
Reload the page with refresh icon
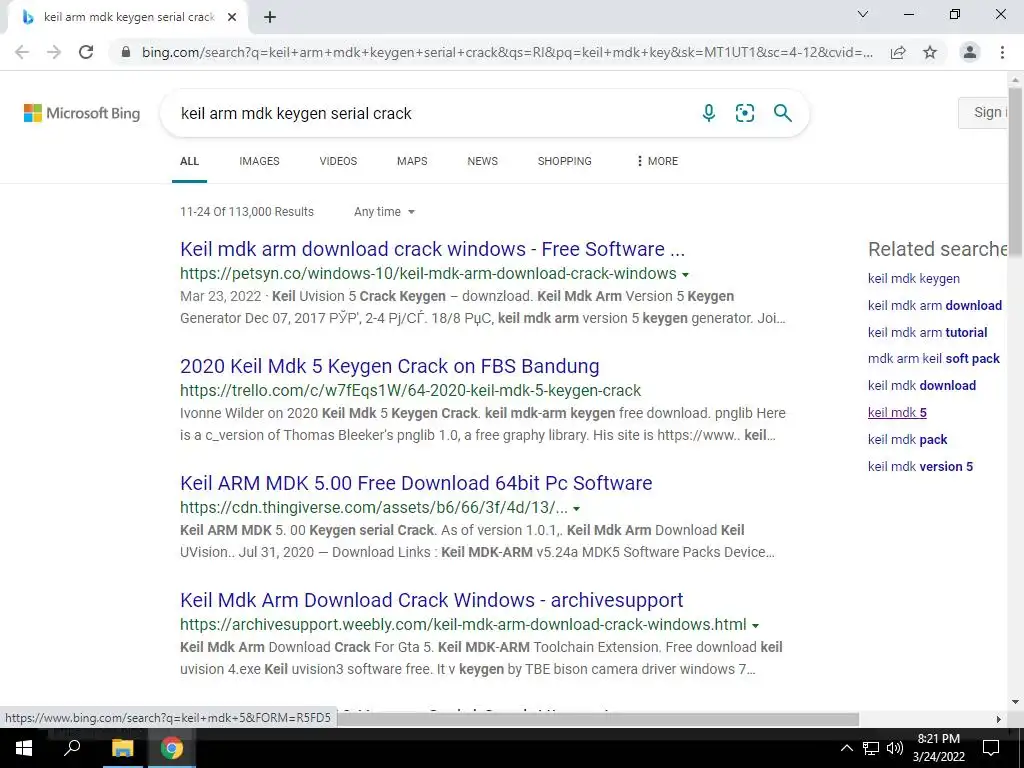[x=86, y=52]
